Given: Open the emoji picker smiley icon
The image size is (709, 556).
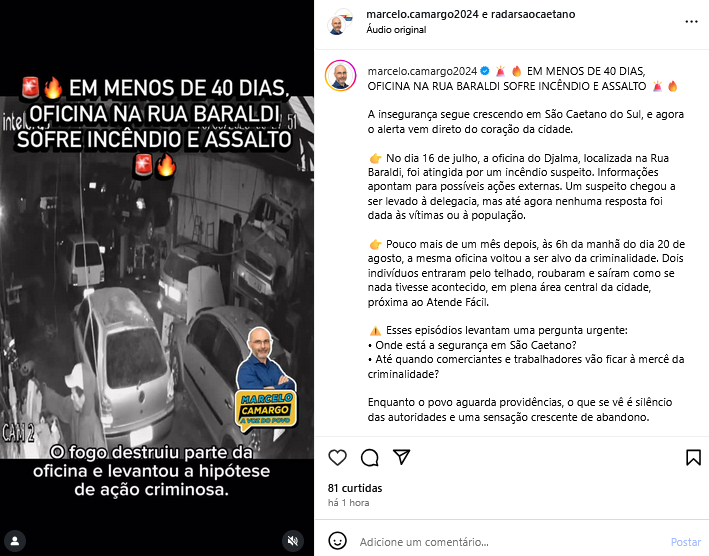Looking at the screenshot, I should coord(337,541).
